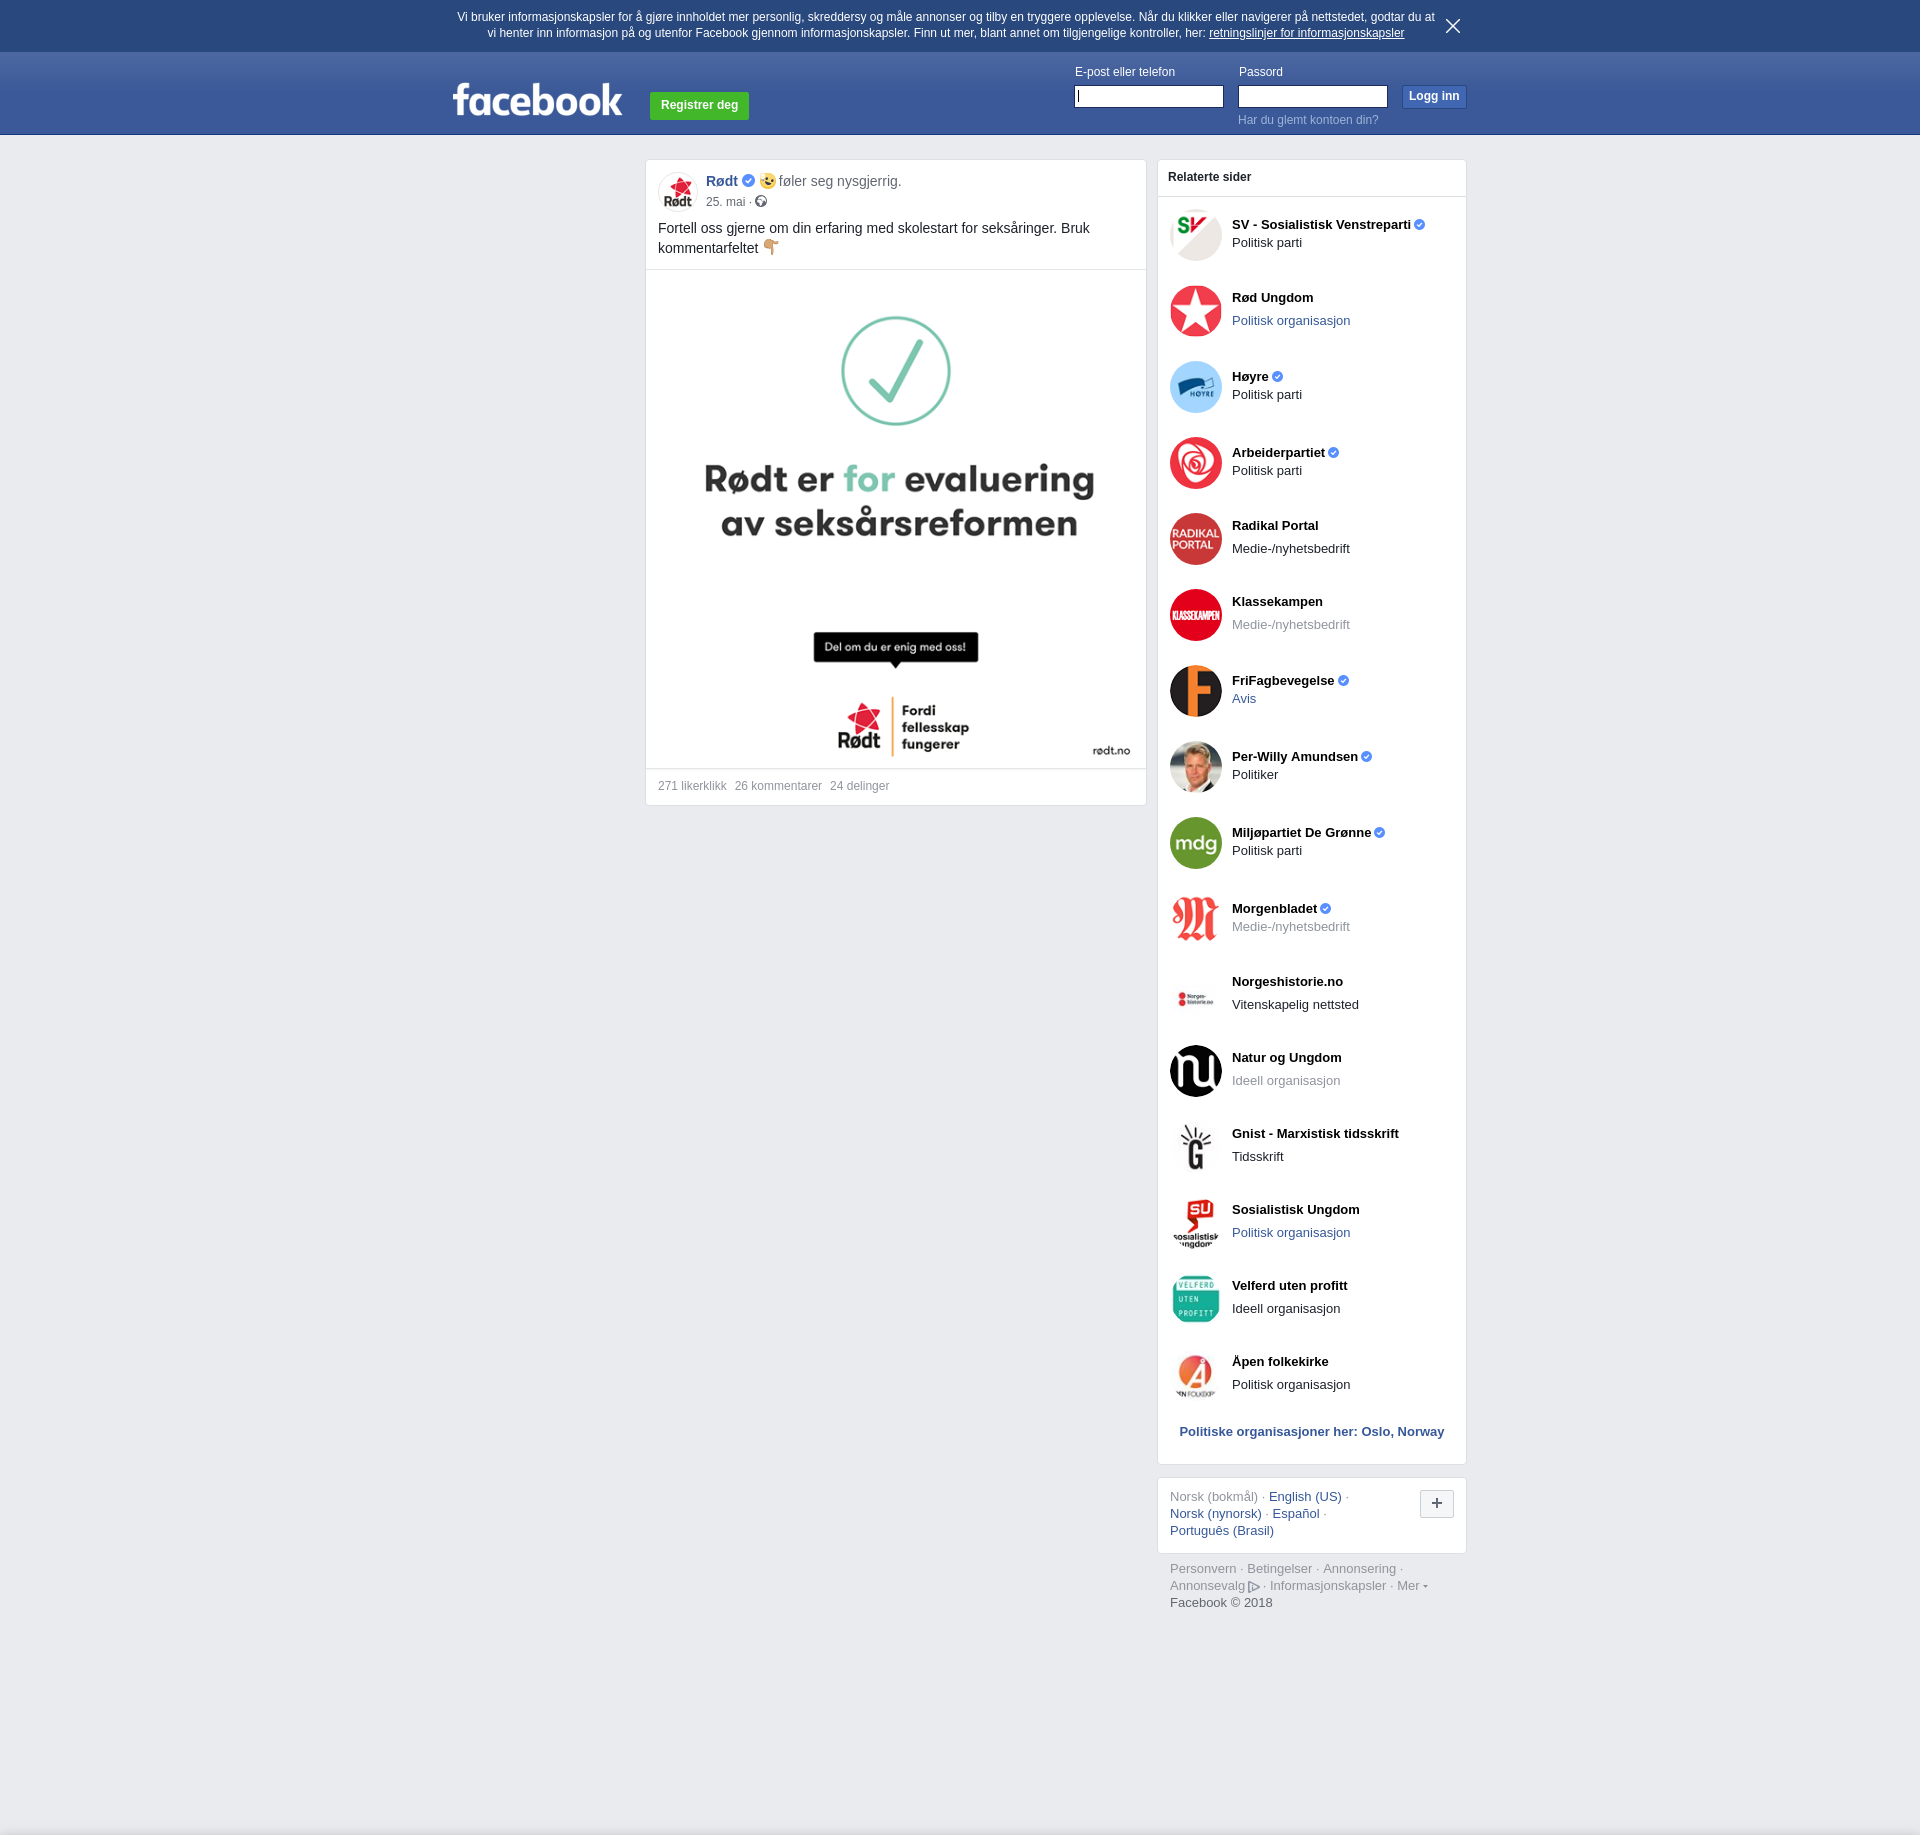Open the public audience globe icon
This screenshot has height=1835, width=1920.
761,202
